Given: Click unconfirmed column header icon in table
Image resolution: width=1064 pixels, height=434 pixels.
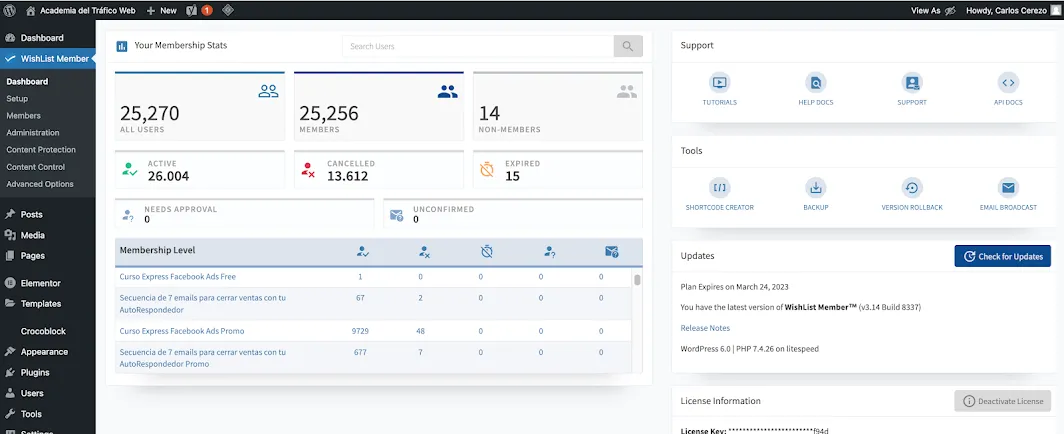Looking at the screenshot, I should pyautogui.click(x=611, y=252).
